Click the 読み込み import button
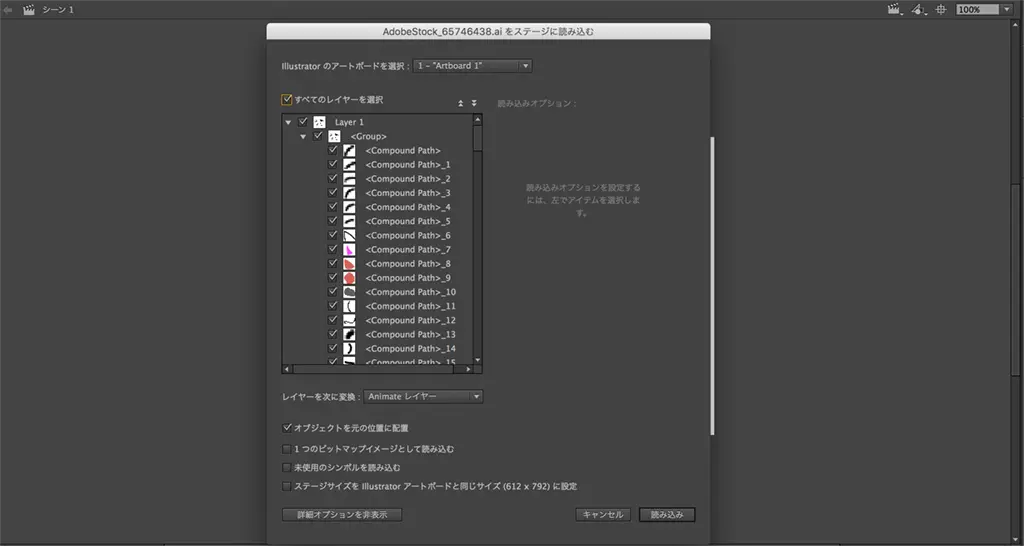The image size is (1024, 546). point(667,515)
